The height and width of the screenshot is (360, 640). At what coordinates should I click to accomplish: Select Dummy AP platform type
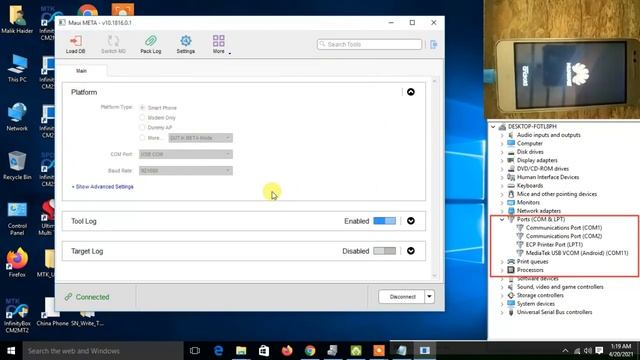click(142, 127)
